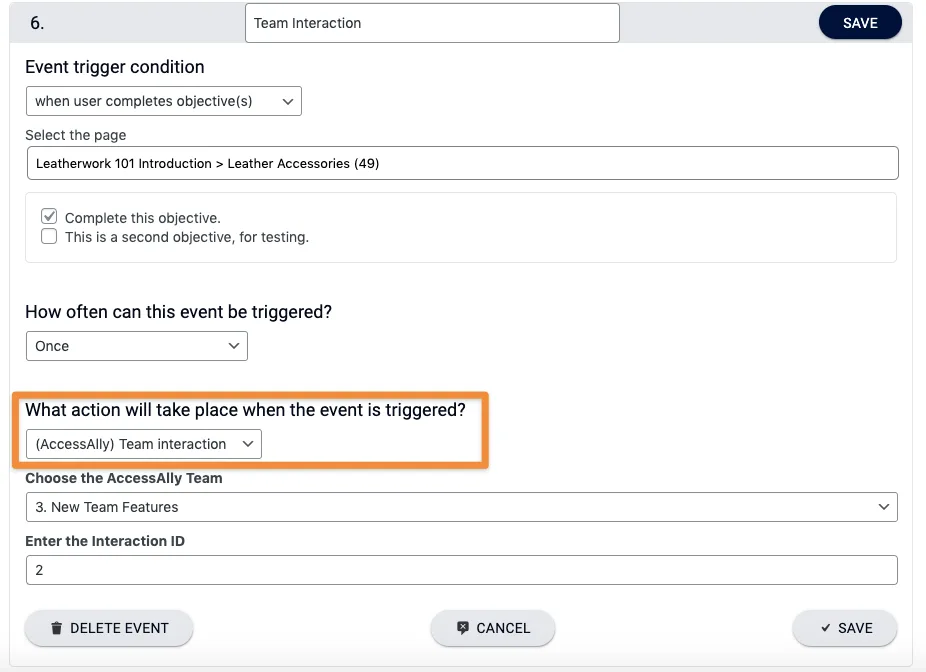Click the checkmark icon beside bottom SAVE
926x672 pixels.
pyautogui.click(x=826, y=628)
